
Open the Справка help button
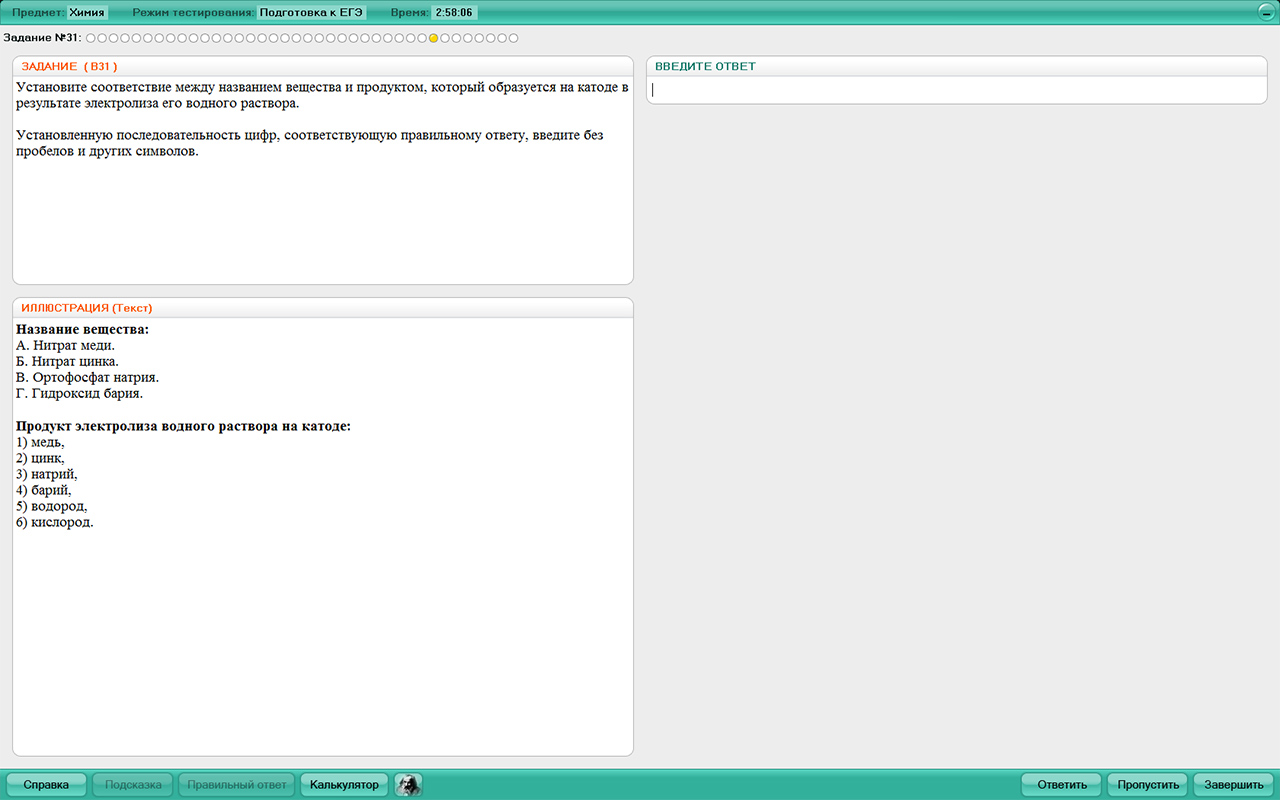click(x=47, y=785)
